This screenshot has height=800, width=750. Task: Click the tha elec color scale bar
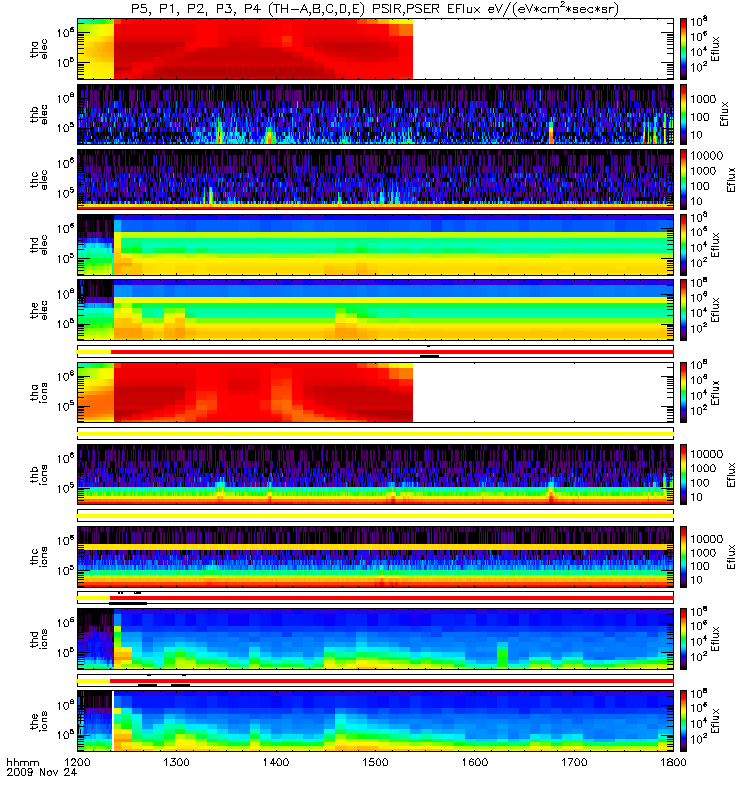(683, 49)
